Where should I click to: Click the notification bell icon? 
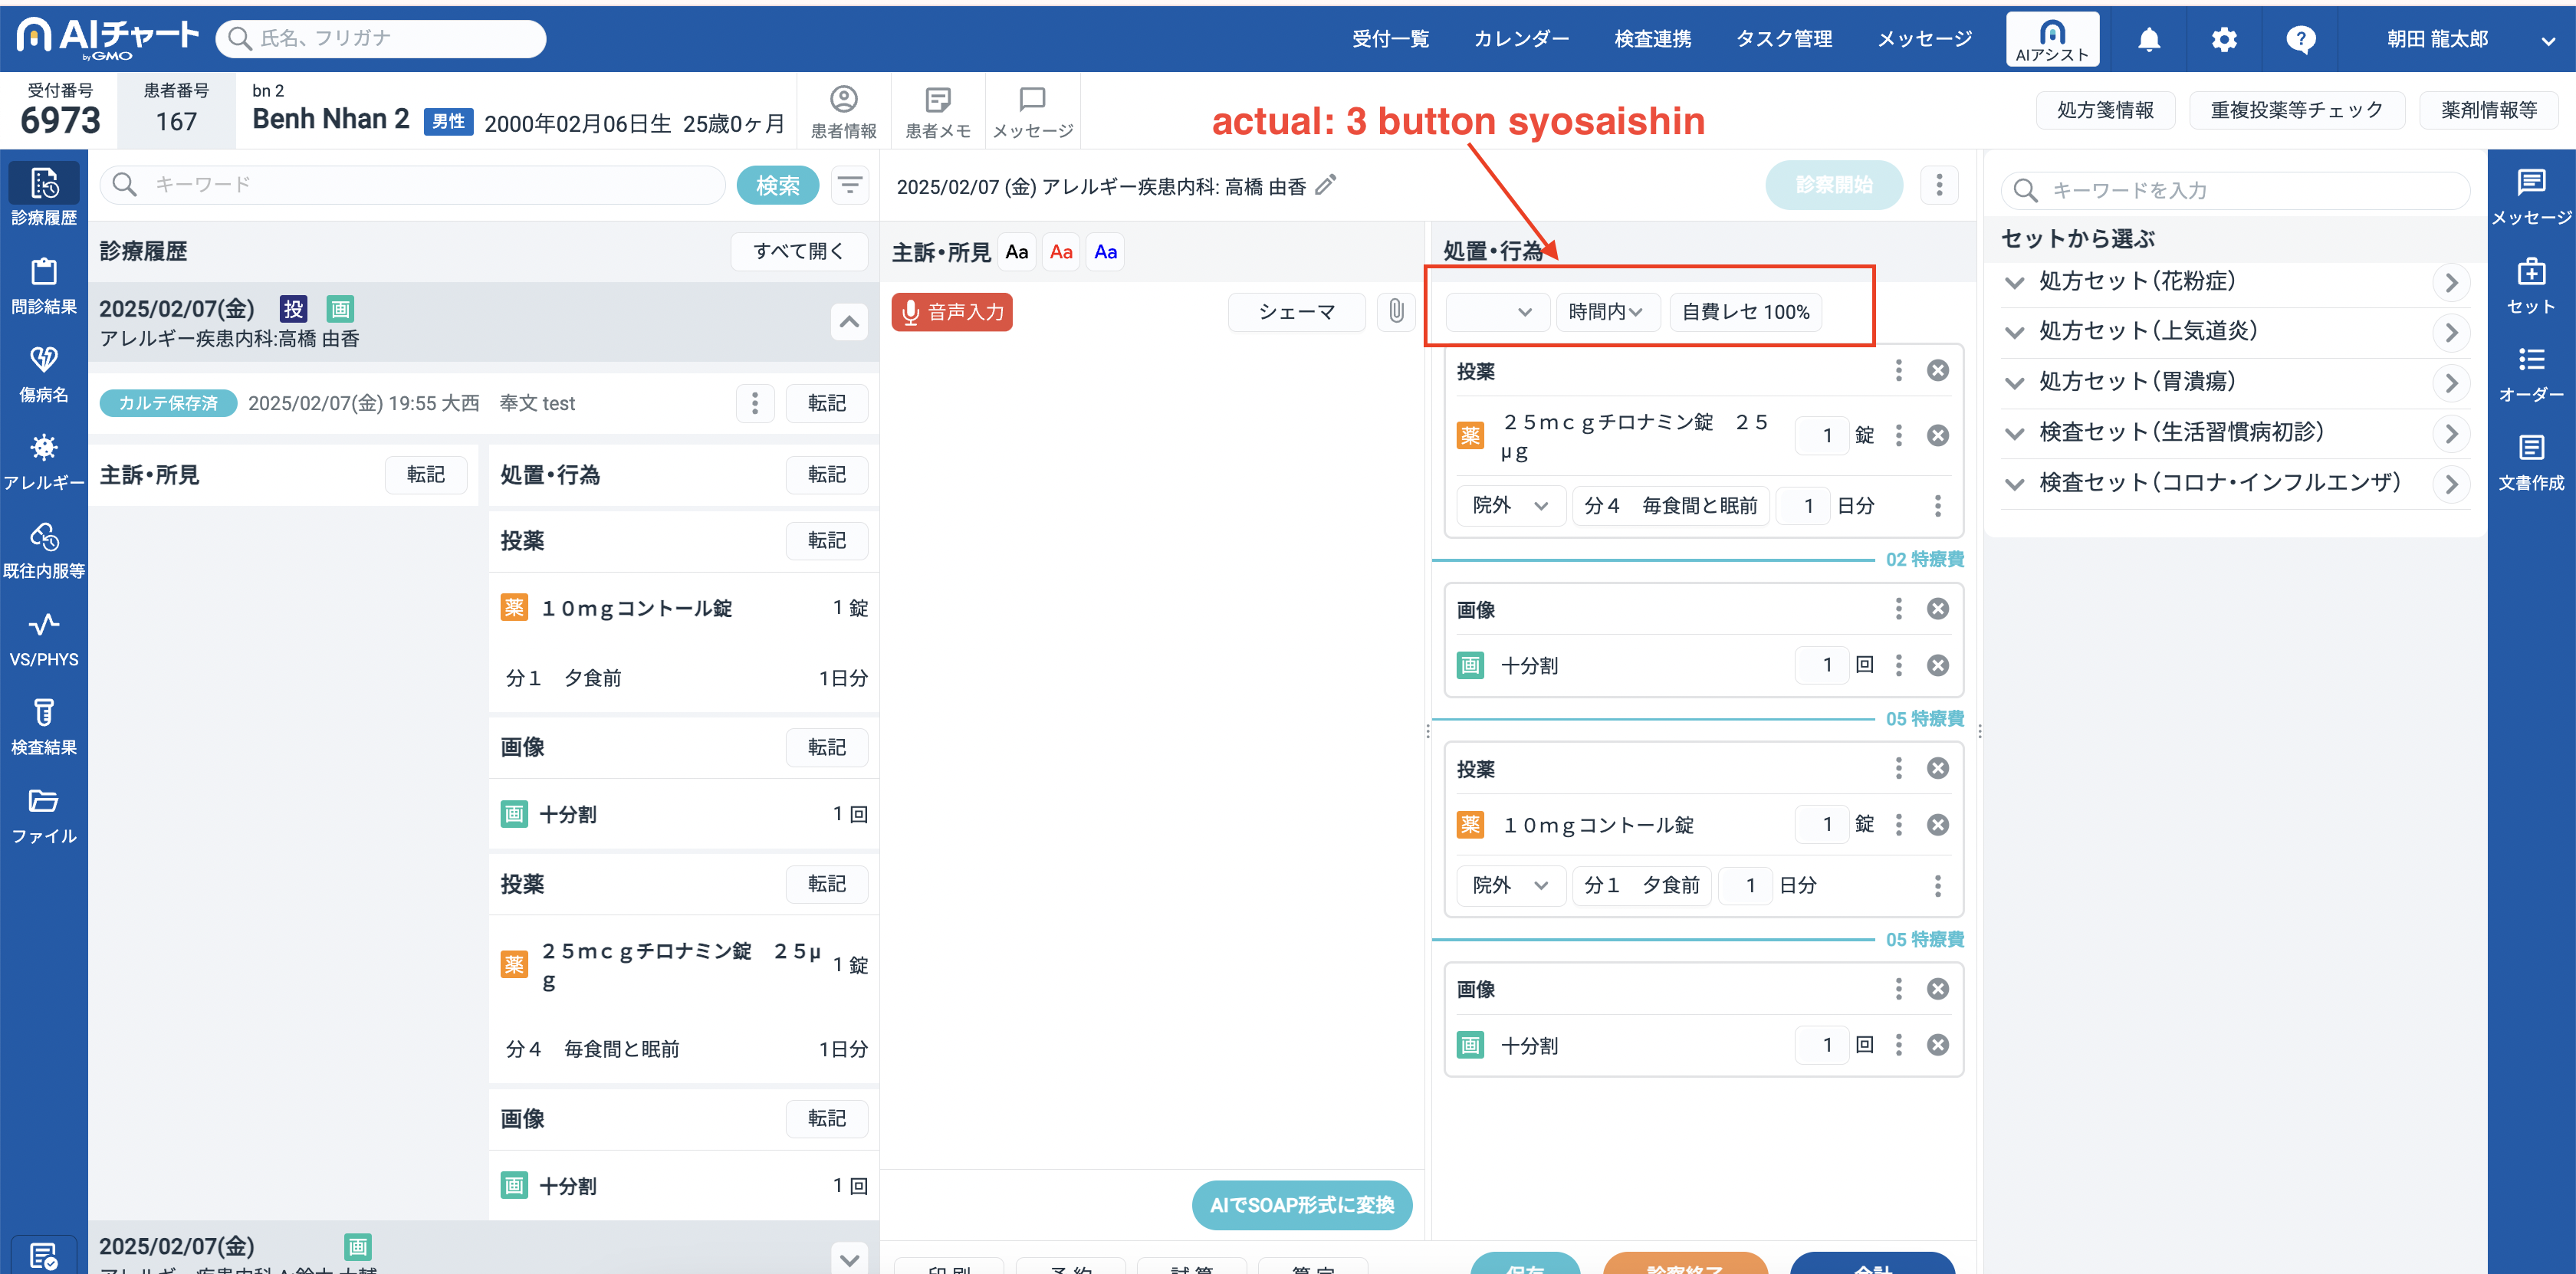[2148, 39]
